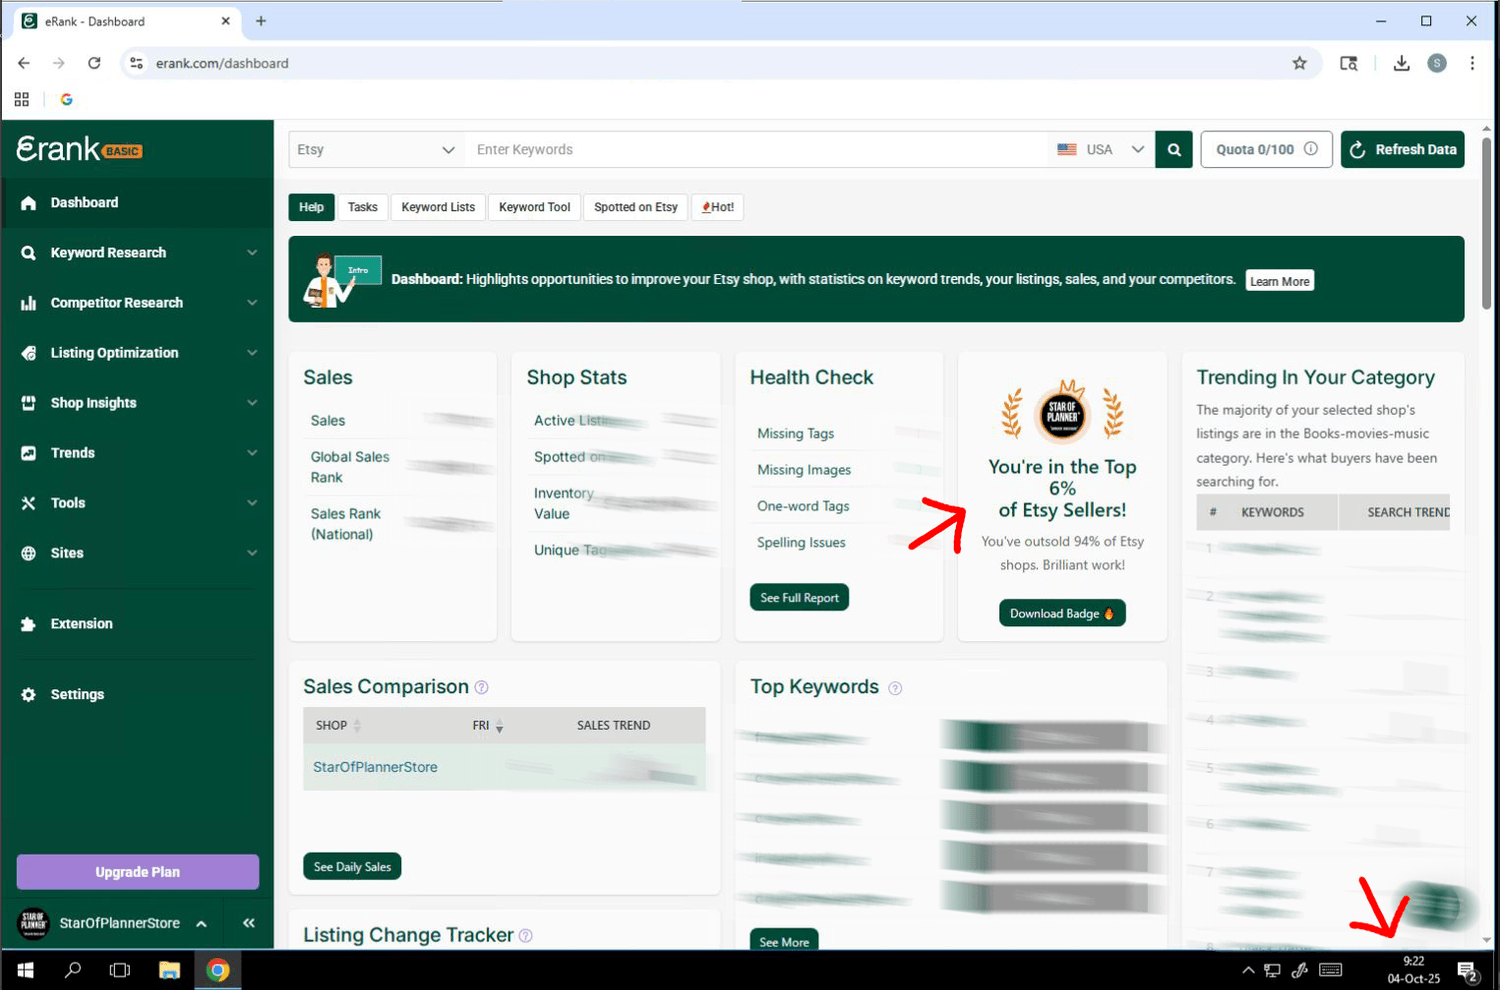Click Listing Change Tracker help icon

526,936
